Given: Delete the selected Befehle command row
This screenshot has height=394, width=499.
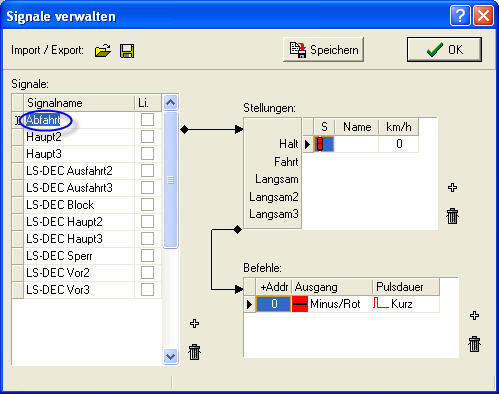Looking at the screenshot, I should tap(474, 344).
